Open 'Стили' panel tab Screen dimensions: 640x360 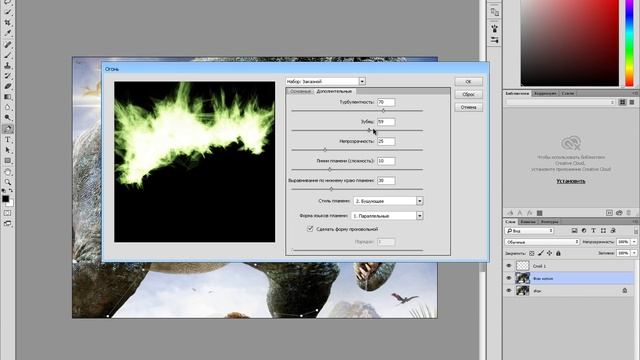tap(568, 93)
